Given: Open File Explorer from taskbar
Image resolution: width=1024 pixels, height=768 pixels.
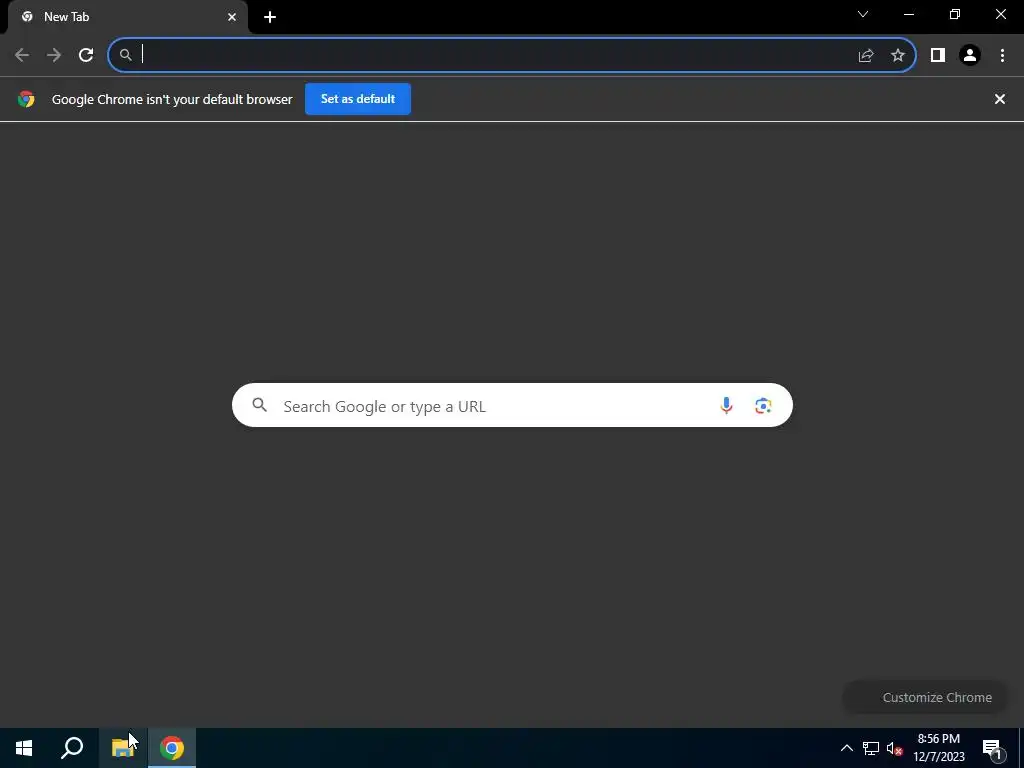Looking at the screenshot, I should click(x=123, y=748).
